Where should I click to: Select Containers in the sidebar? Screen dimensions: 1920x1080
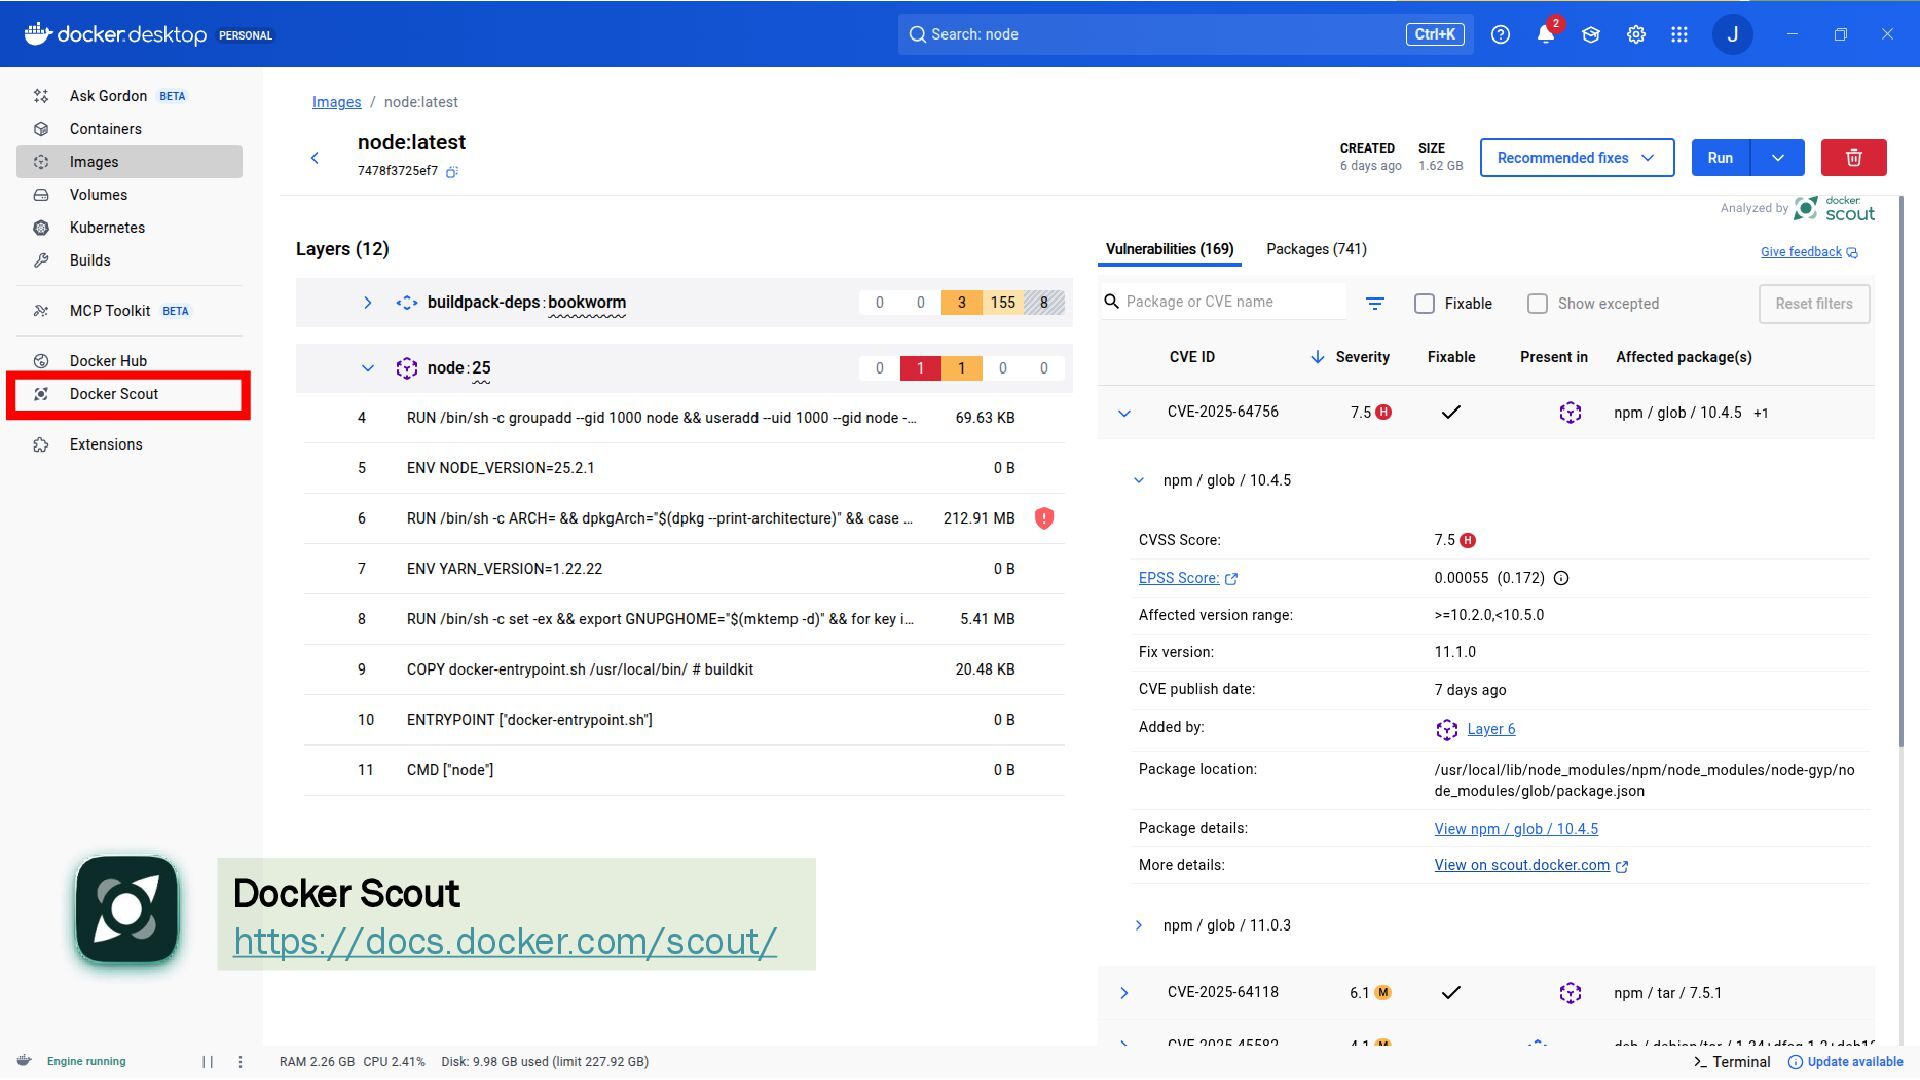[x=106, y=129]
